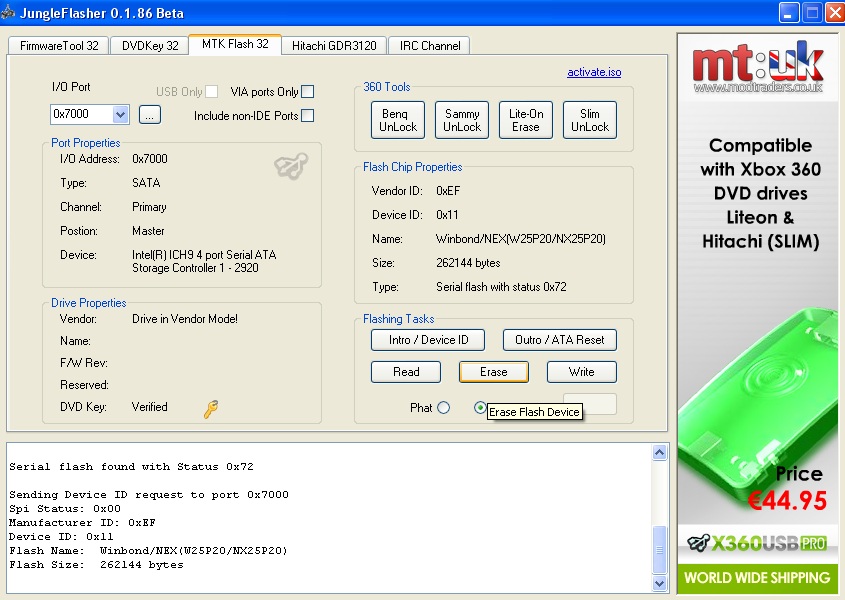Click the "Erase Flash Device" tooltip

[x=534, y=412]
